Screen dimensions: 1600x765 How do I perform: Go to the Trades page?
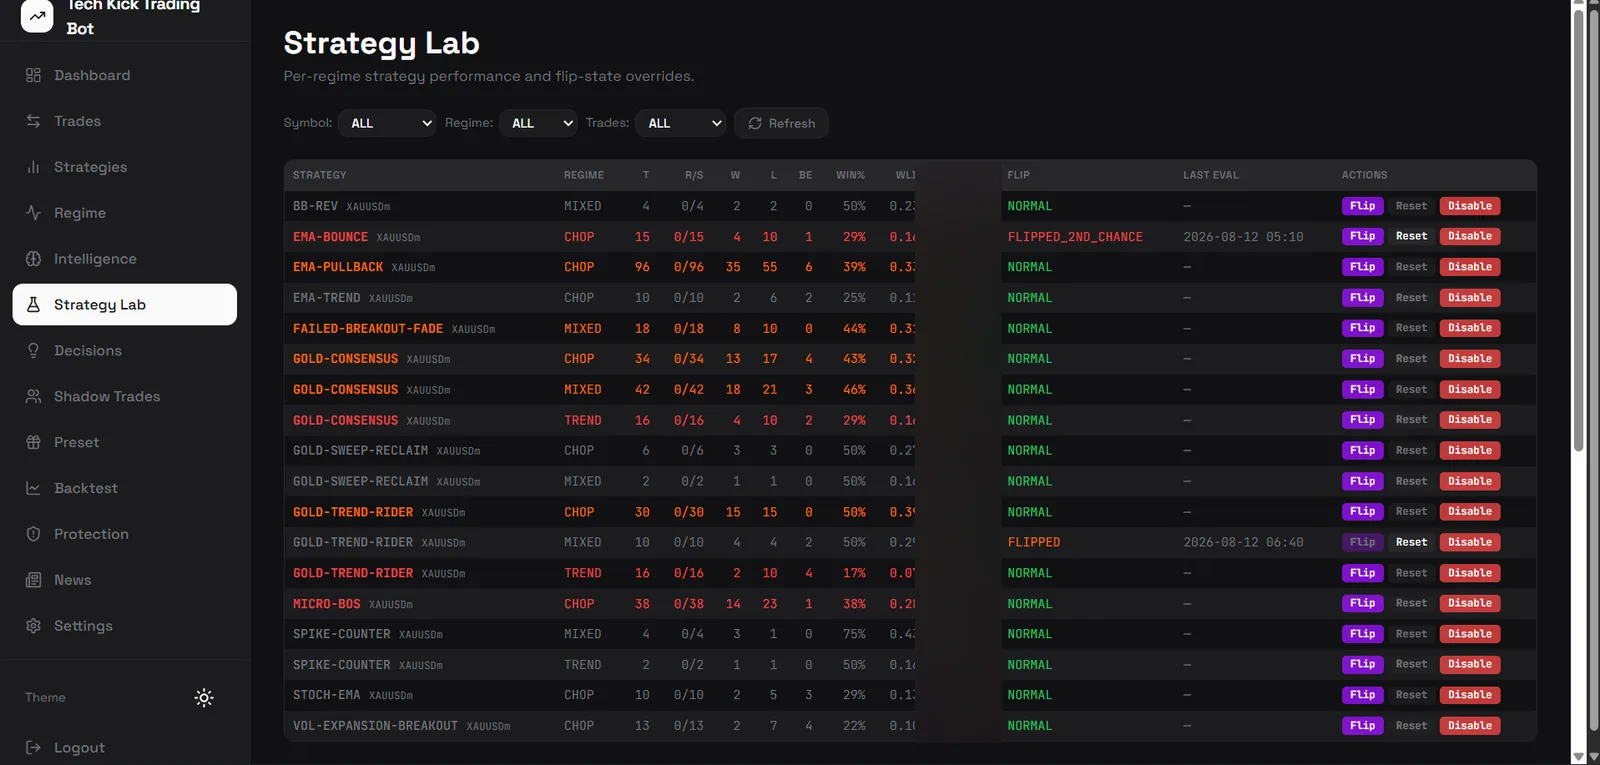125,121
